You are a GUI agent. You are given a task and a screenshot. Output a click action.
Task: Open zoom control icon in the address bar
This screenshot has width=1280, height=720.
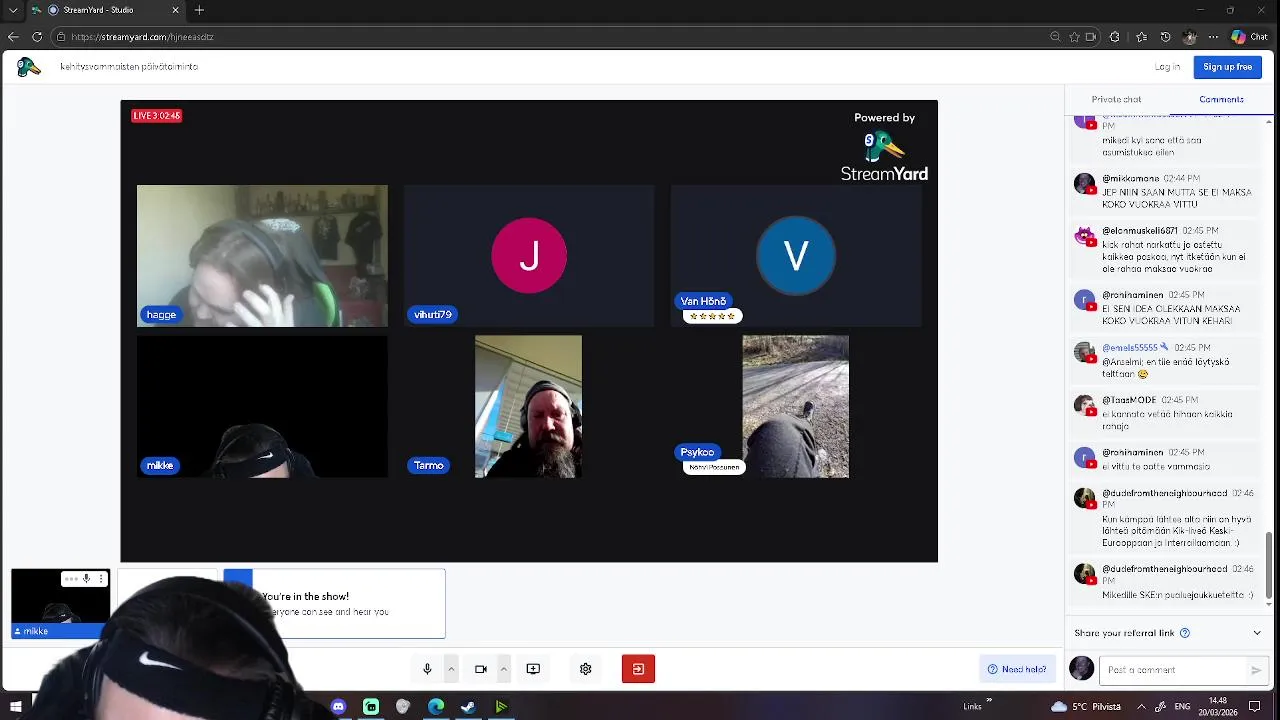click(1055, 37)
